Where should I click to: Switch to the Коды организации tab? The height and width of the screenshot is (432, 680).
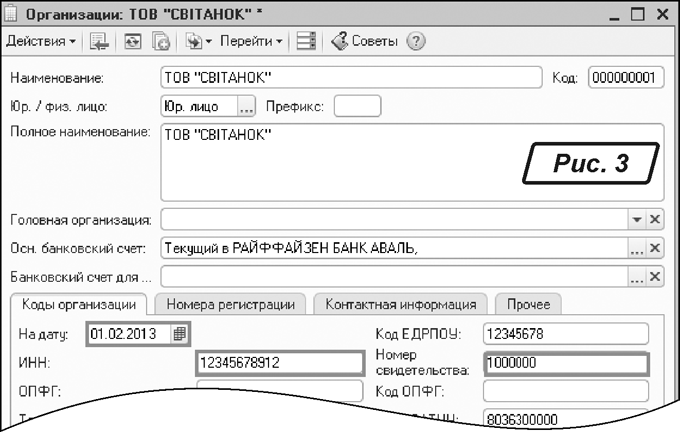pos(78,304)
